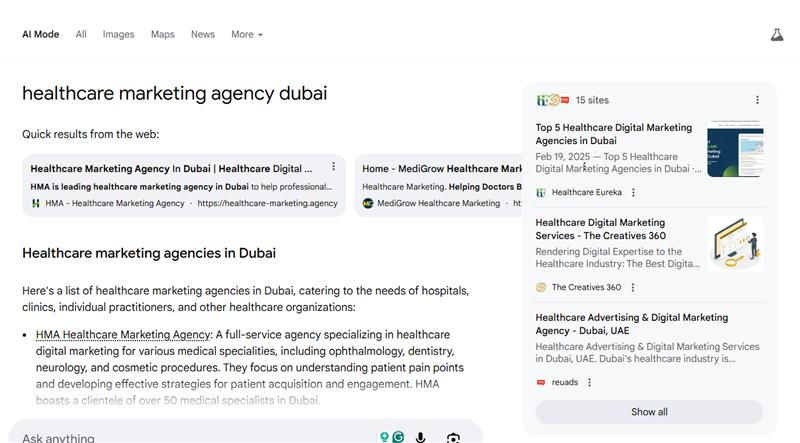Switch to the AI Mode tab
Screen dimensions: 800x443
tap(40, 34)
